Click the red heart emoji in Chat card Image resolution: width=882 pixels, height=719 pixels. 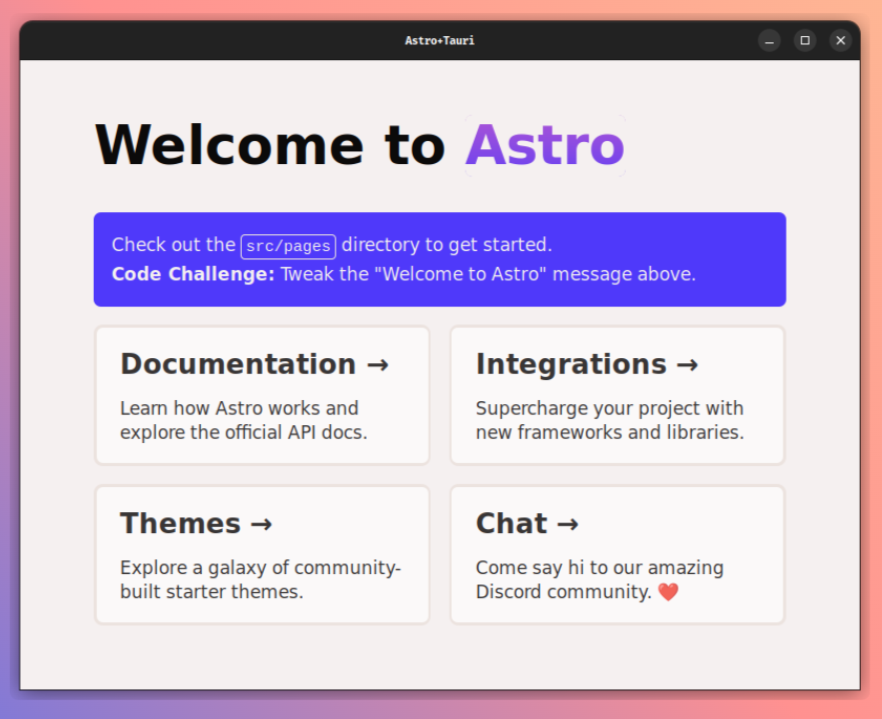coord(668,592)
